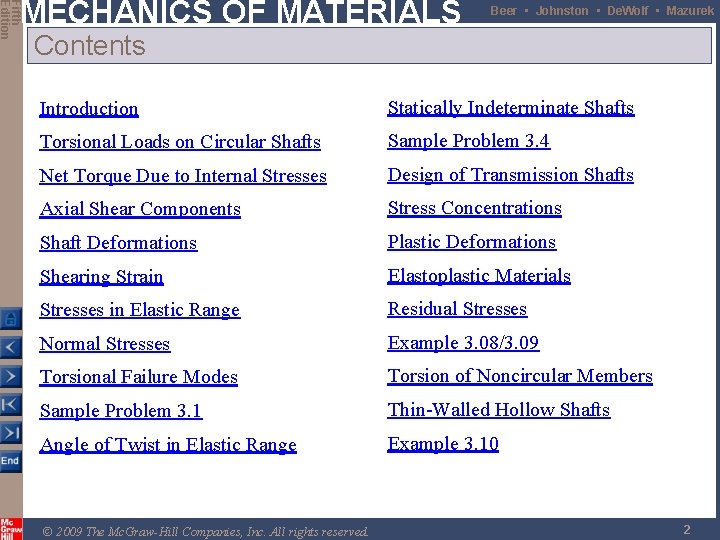The width and height of the screenshot is (720, 540).
Task: Go to Plastic Deformations
Action: 472,242
